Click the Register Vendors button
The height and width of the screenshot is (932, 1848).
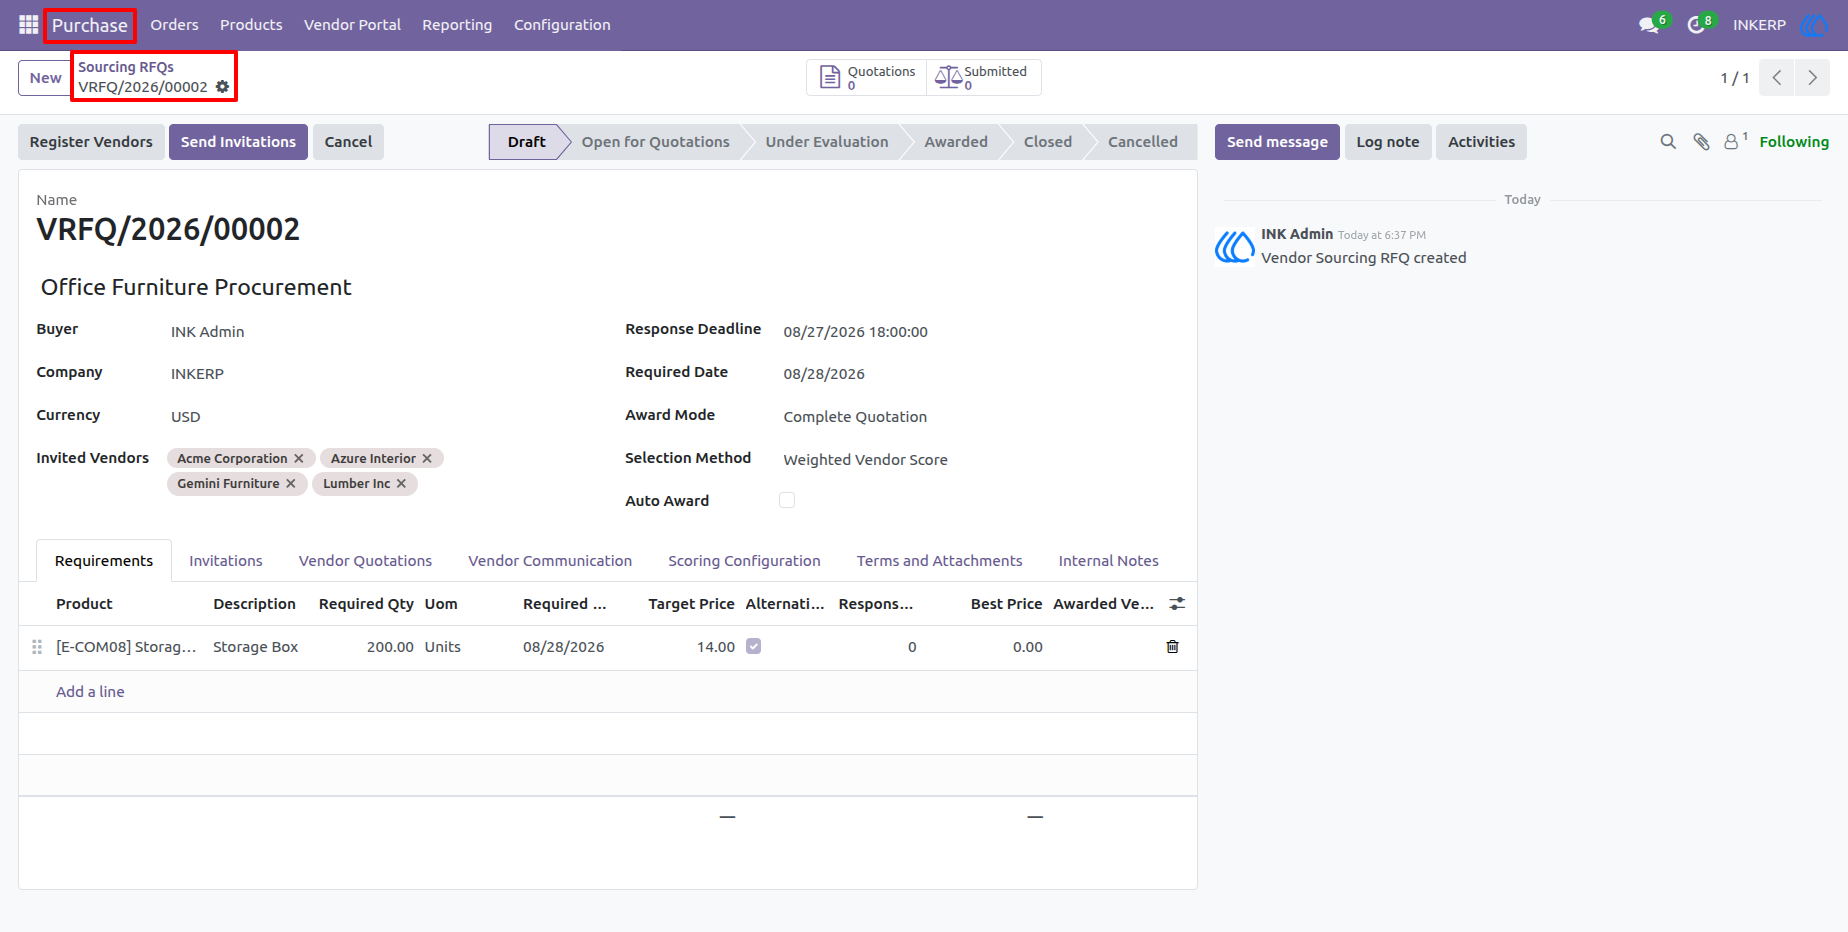point(91,142)
